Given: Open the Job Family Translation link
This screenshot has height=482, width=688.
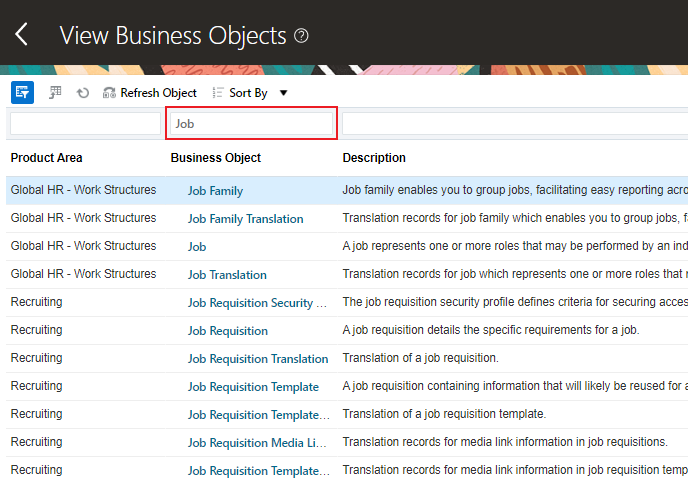Looking at the screenshot, I should (245, 219).
